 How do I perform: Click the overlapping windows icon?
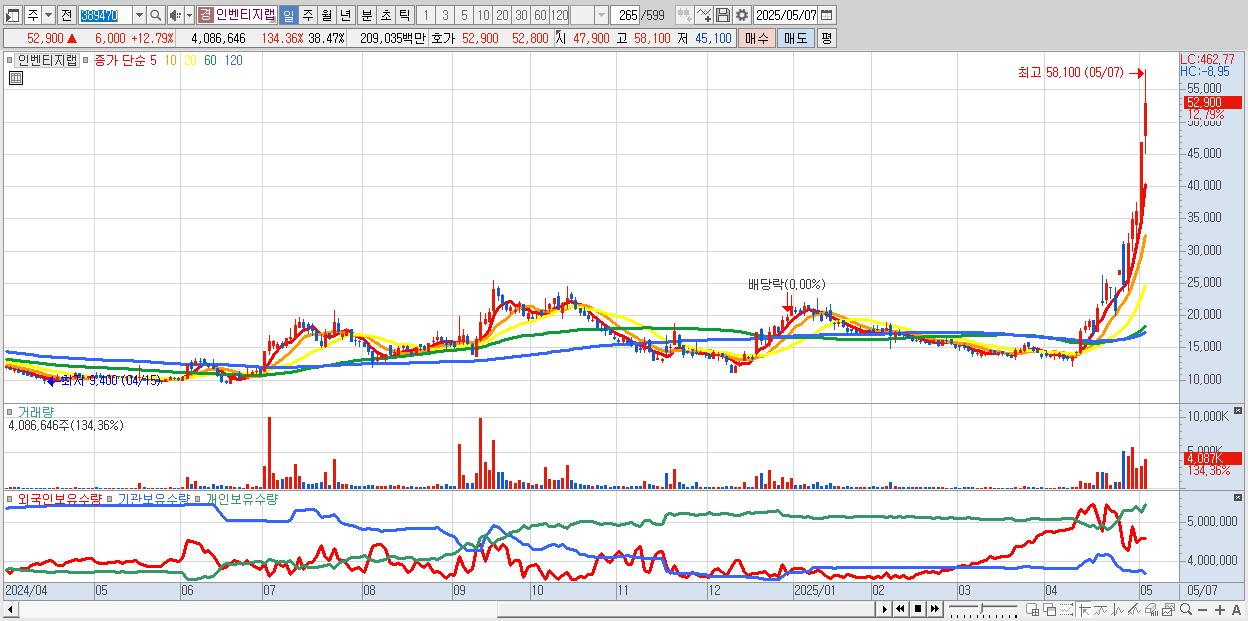pyautogui.click(x=1049, y=609)
